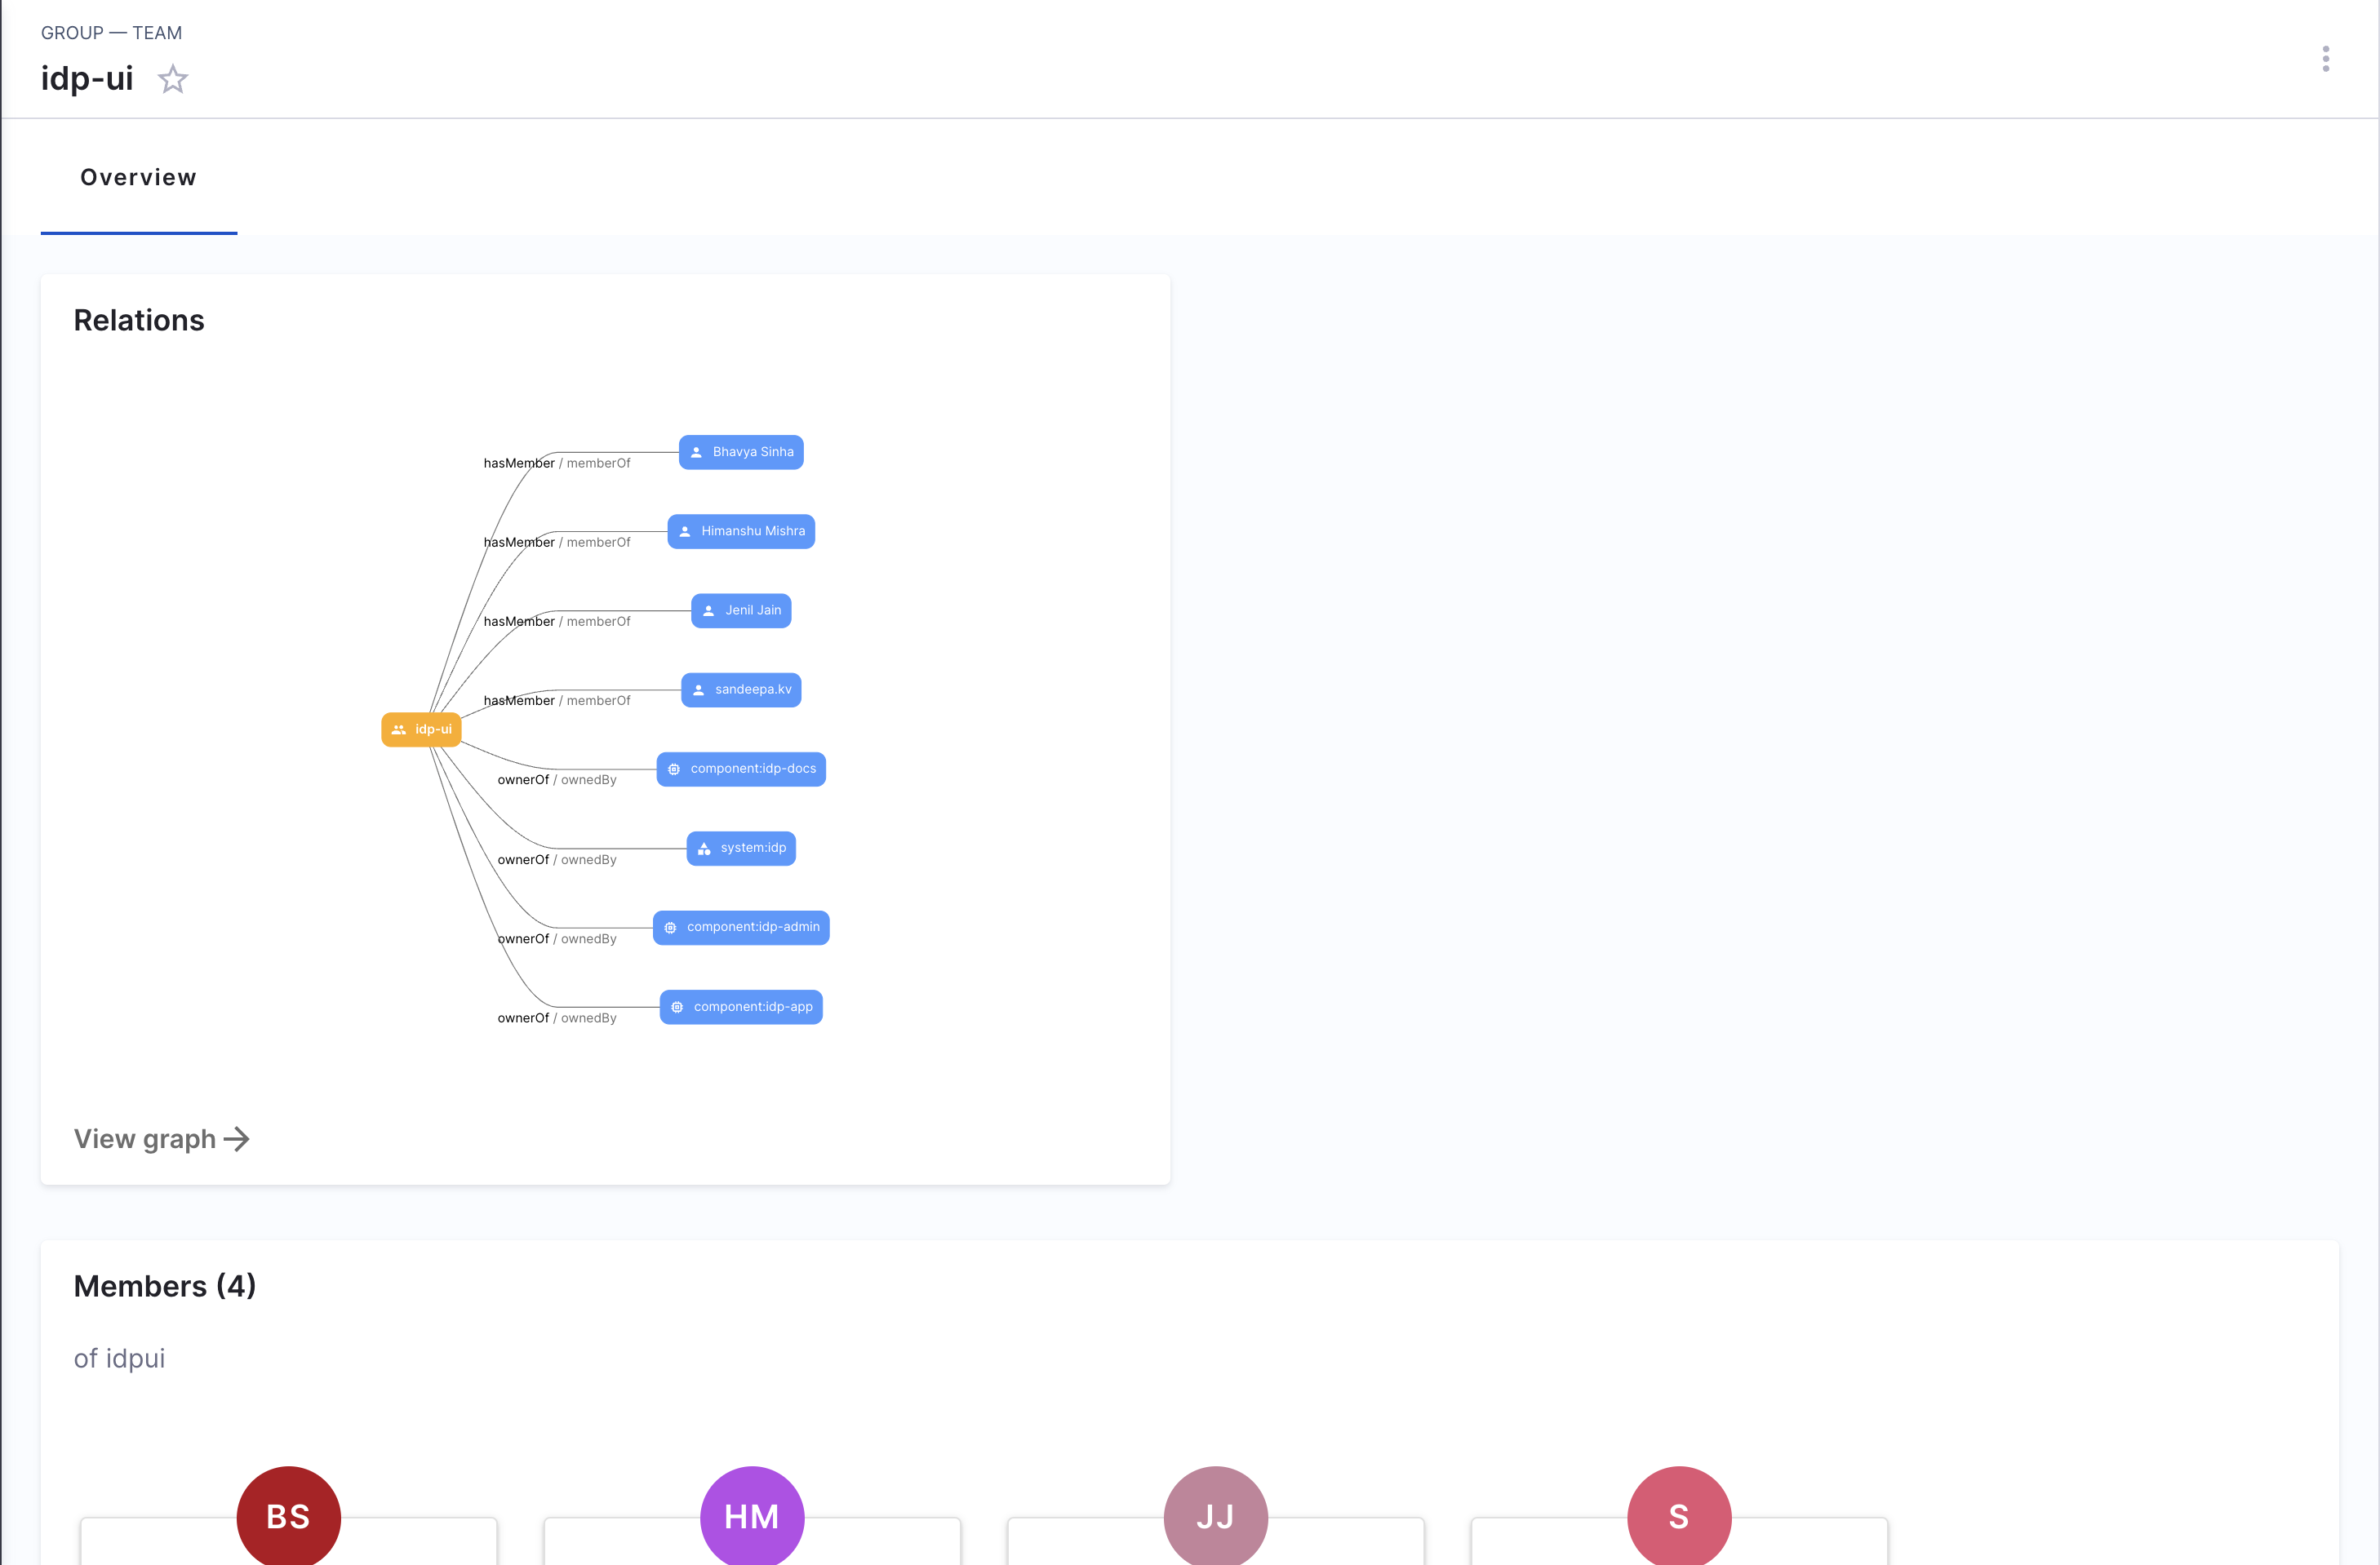Screen dimensions: 2380x1565
Task: Click the Members (4) heading
Action: point(165,1286)
